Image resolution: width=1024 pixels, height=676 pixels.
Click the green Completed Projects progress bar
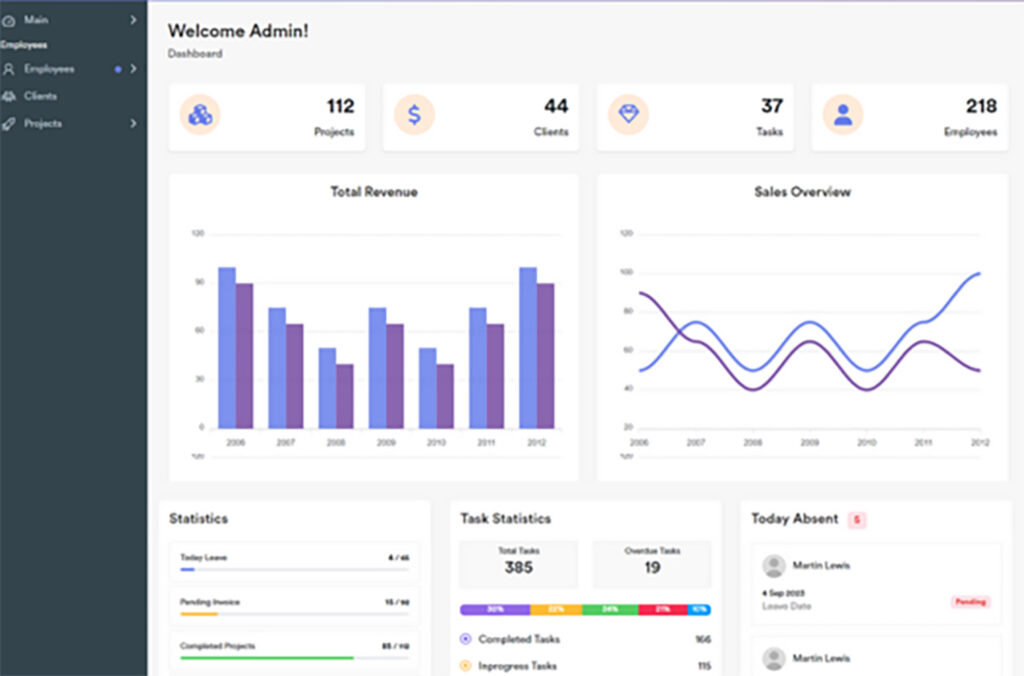point(266,658)
